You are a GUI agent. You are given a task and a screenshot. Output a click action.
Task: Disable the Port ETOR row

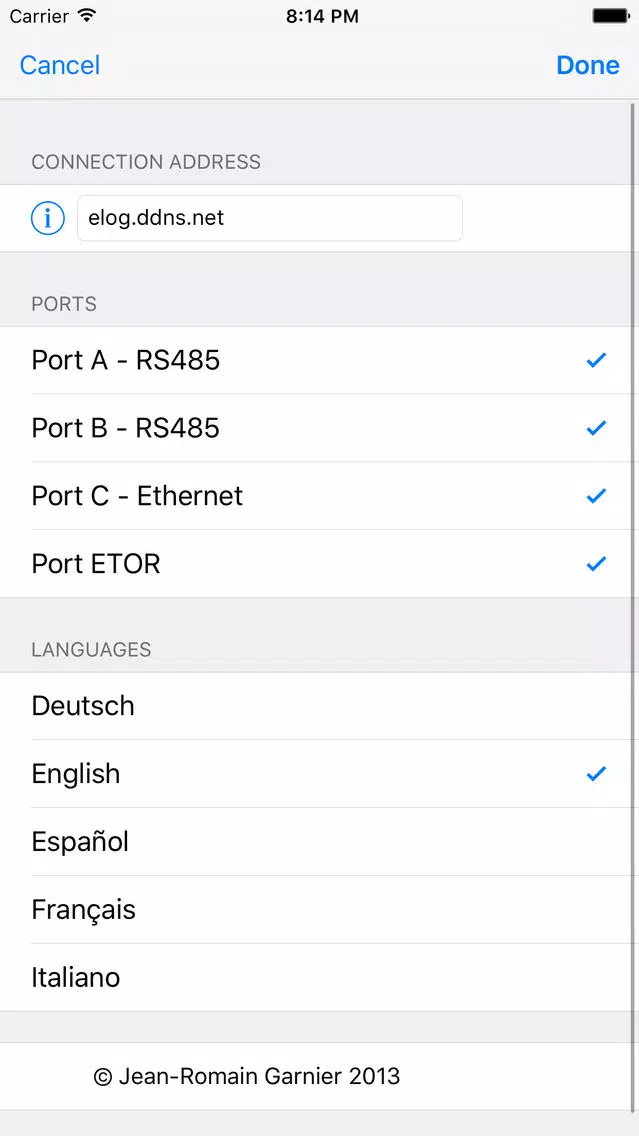point(320,564)
